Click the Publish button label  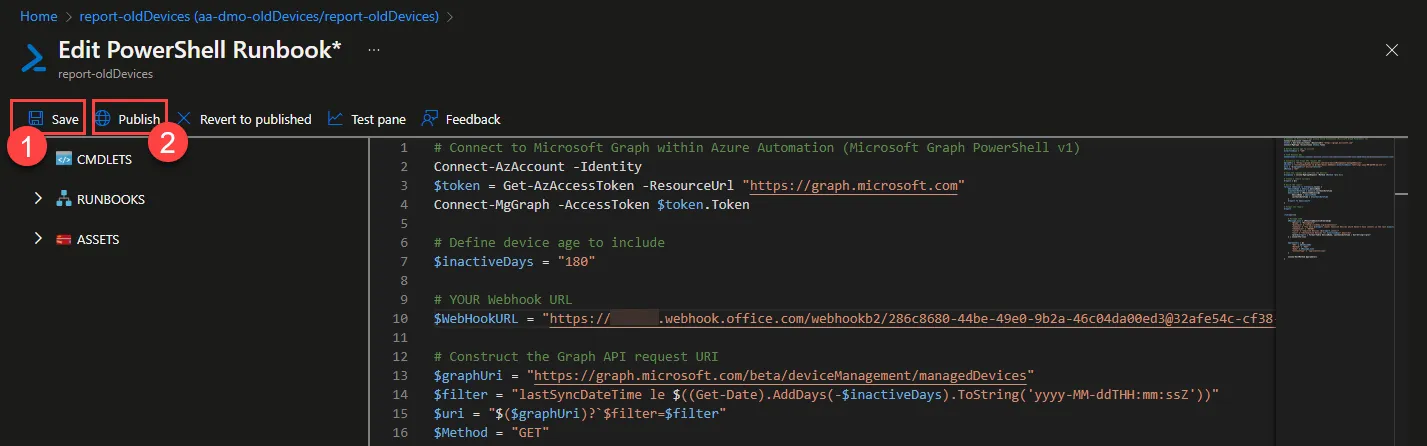click(139, 119)
